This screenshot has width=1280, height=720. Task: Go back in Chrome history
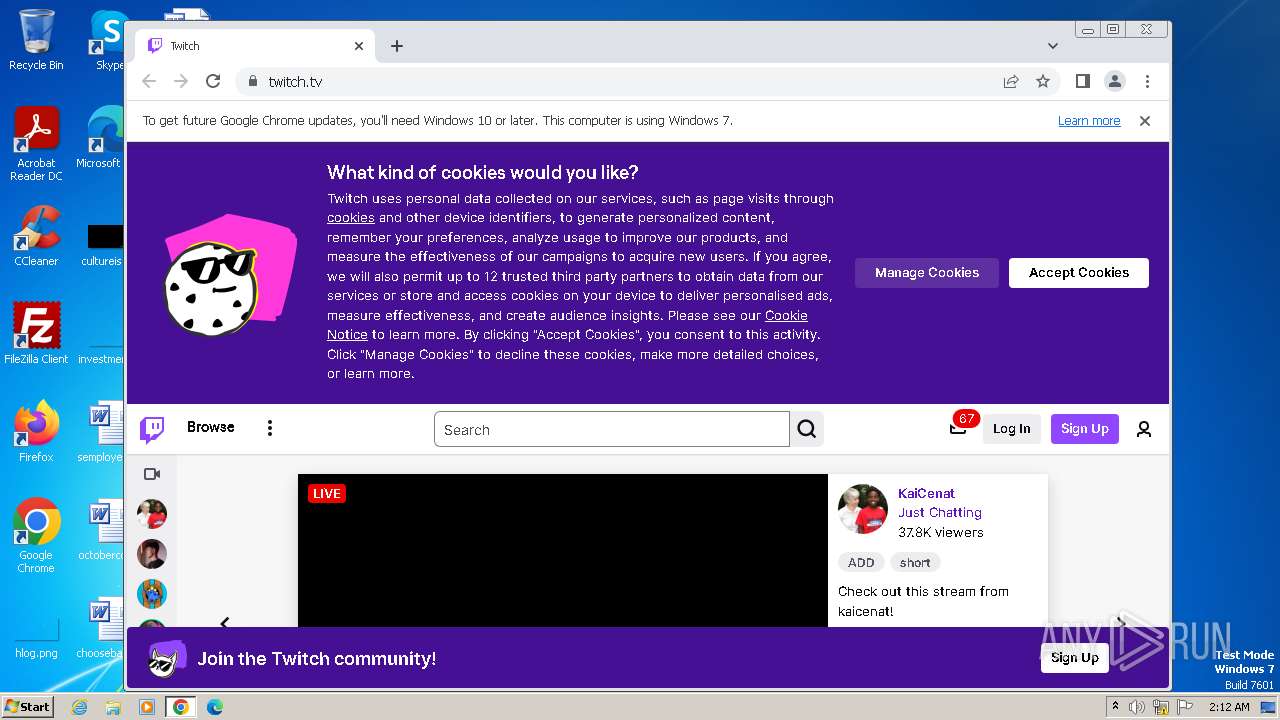point(149,81)
